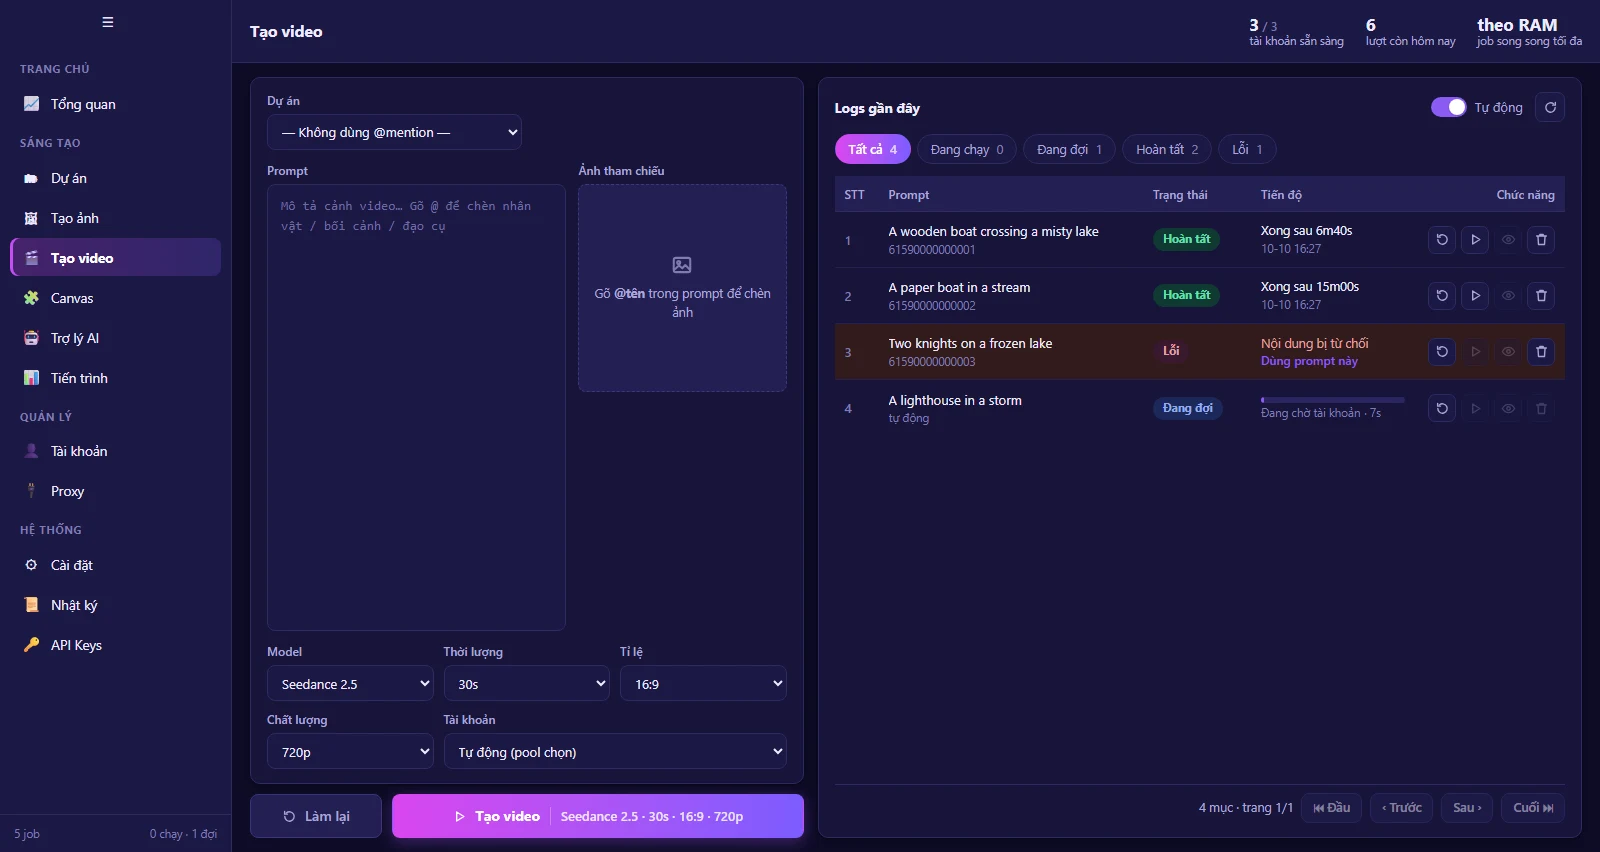Filter logs by Hoàn tất

point(1167,149)
